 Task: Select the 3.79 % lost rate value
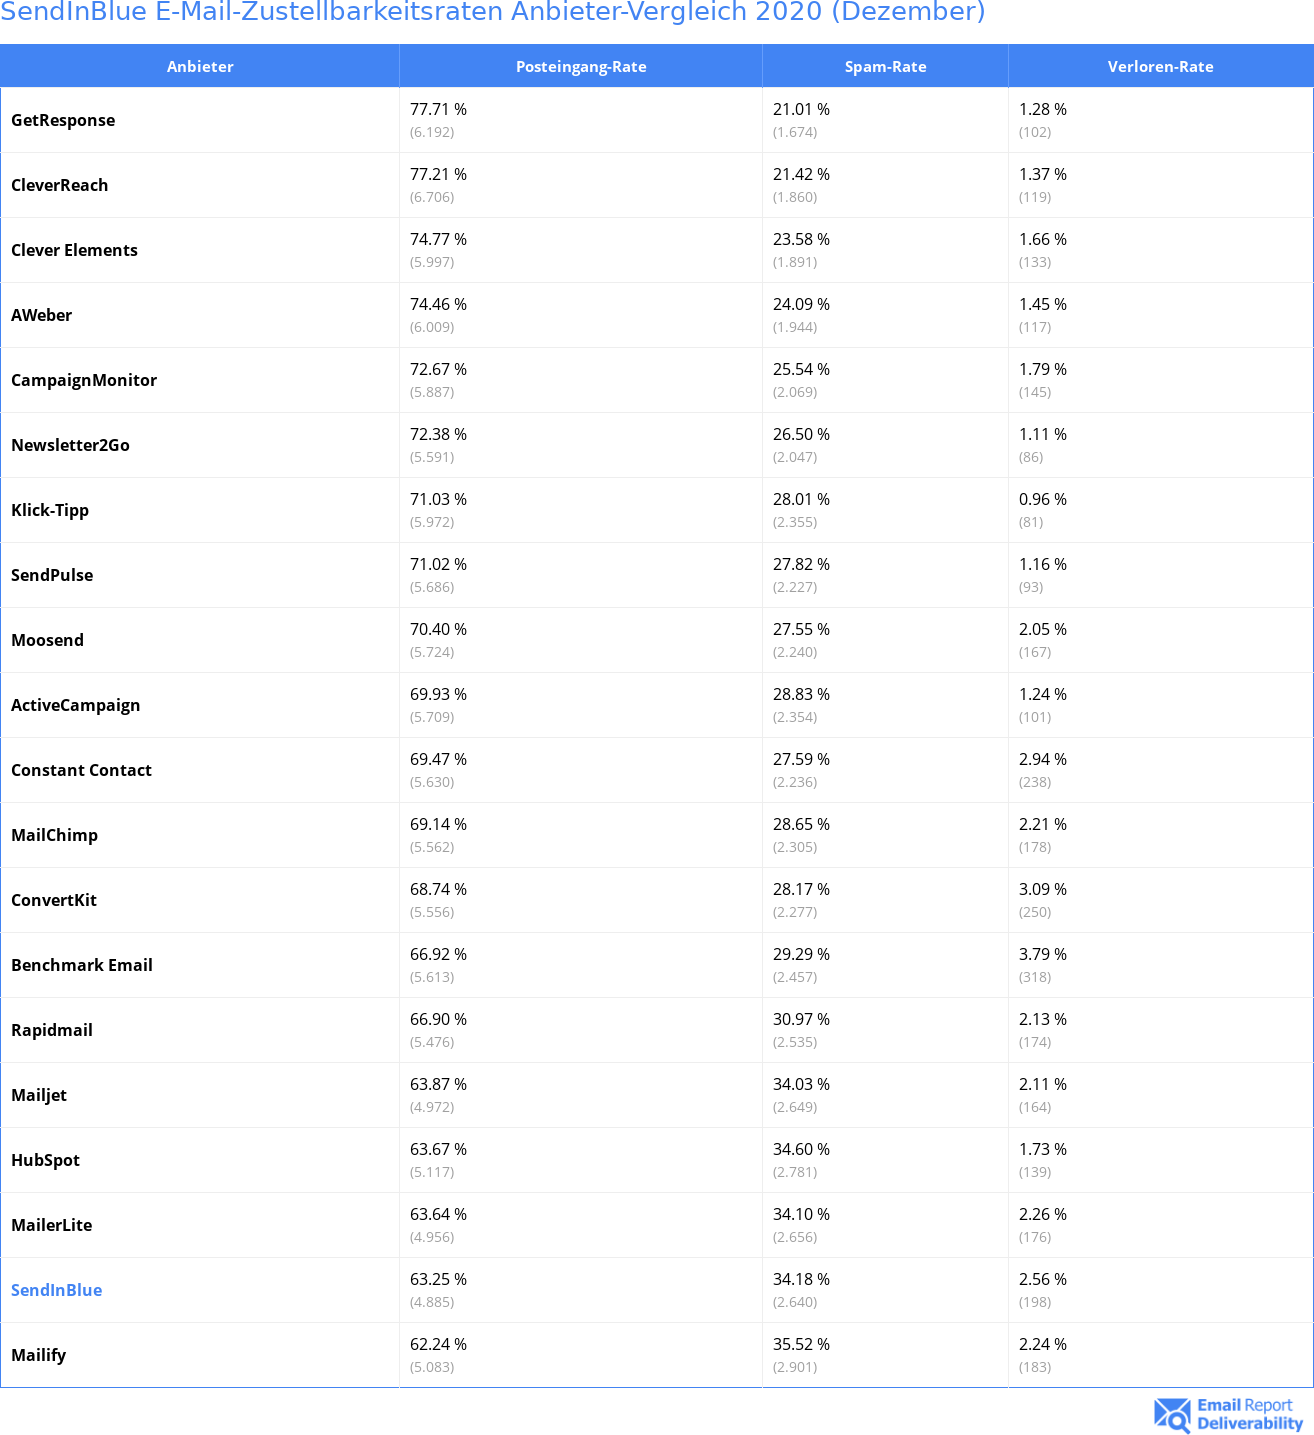[1043, 954]
